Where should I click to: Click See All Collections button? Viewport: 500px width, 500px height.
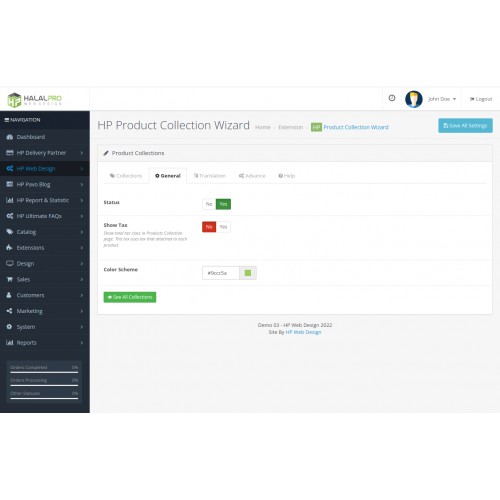tap(130, 297)
